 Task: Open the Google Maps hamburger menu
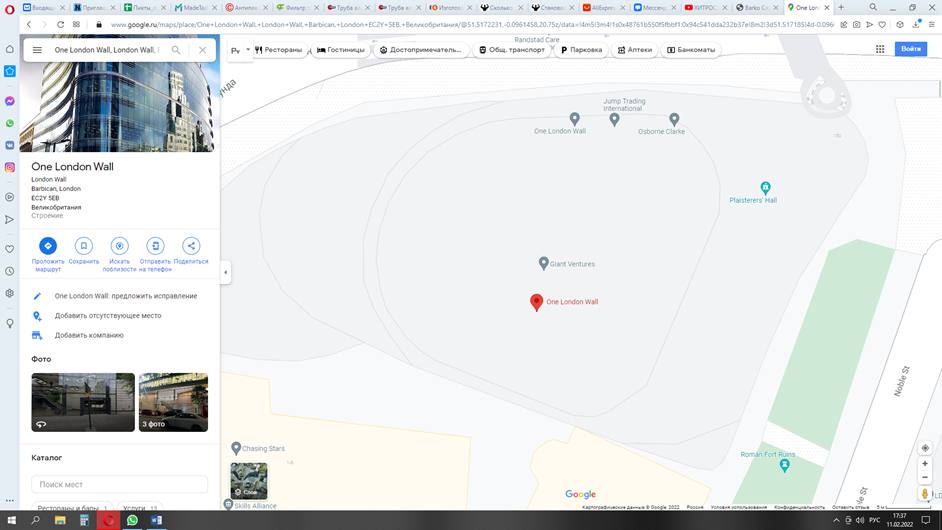pyautogui.click(x=37, y=50)
